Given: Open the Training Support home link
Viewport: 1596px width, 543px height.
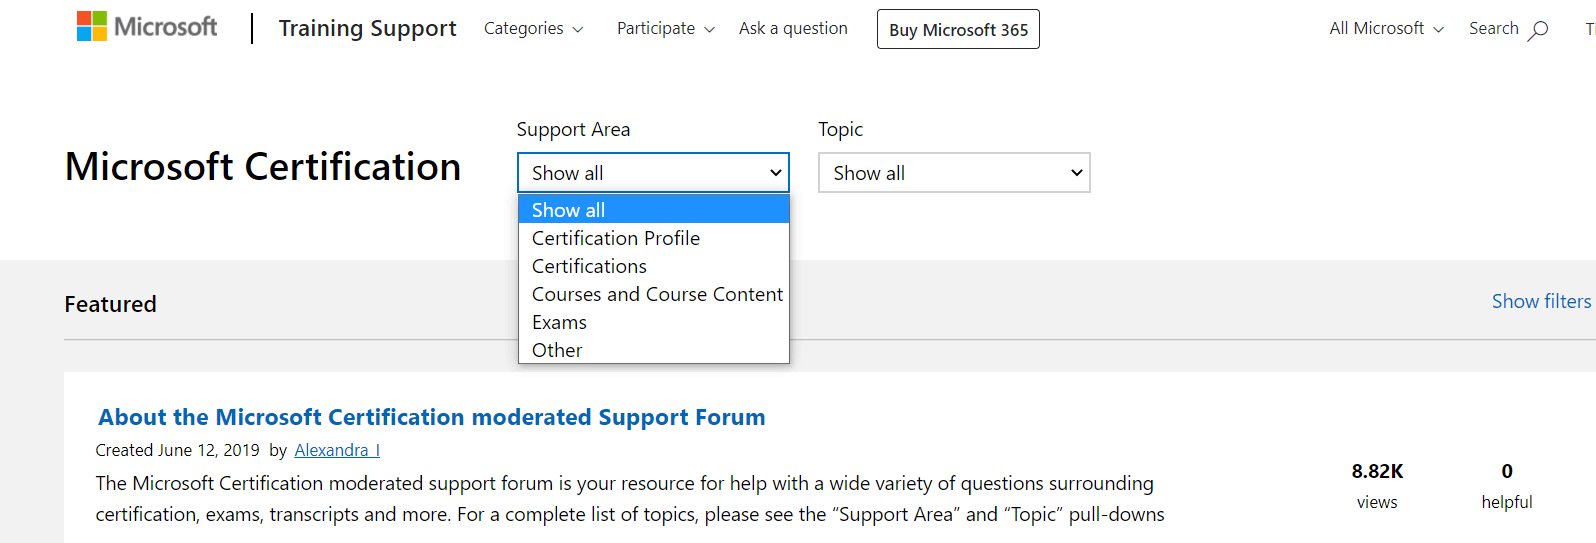Looking at the screenshot, I should pos(367,28).
